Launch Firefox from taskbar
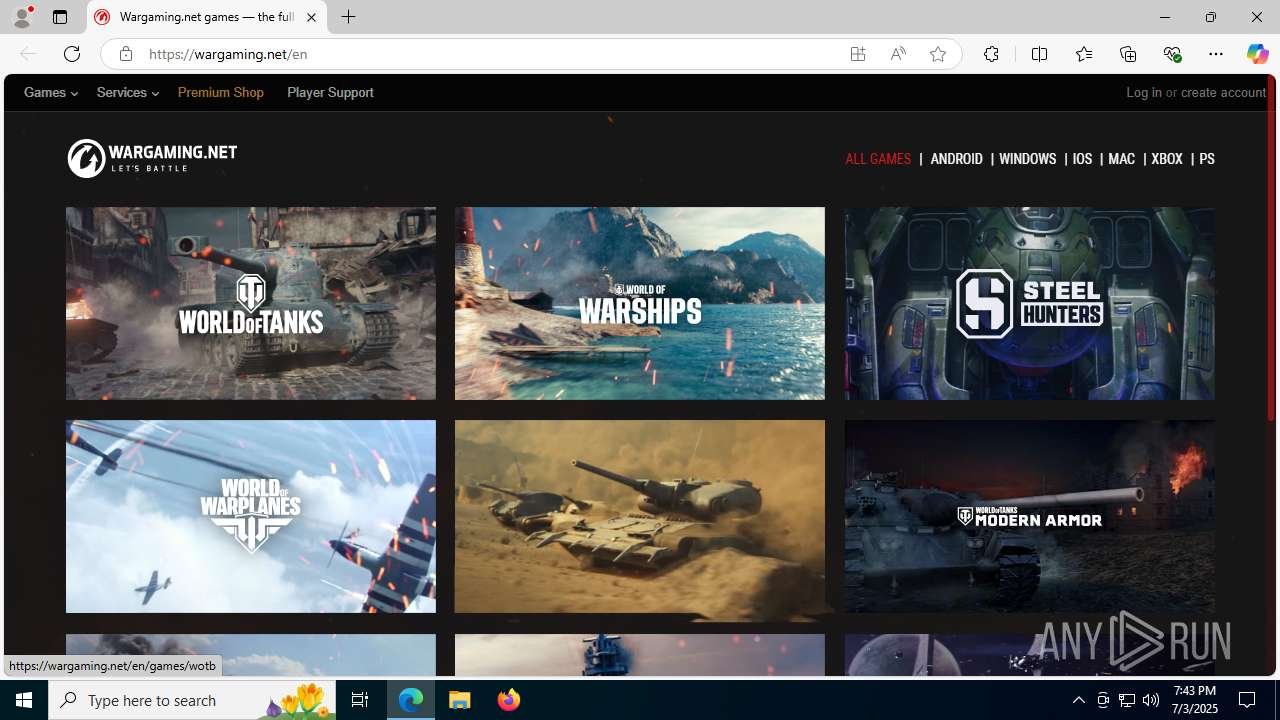This screenshot has width=1280, height=720. point(508,700)
